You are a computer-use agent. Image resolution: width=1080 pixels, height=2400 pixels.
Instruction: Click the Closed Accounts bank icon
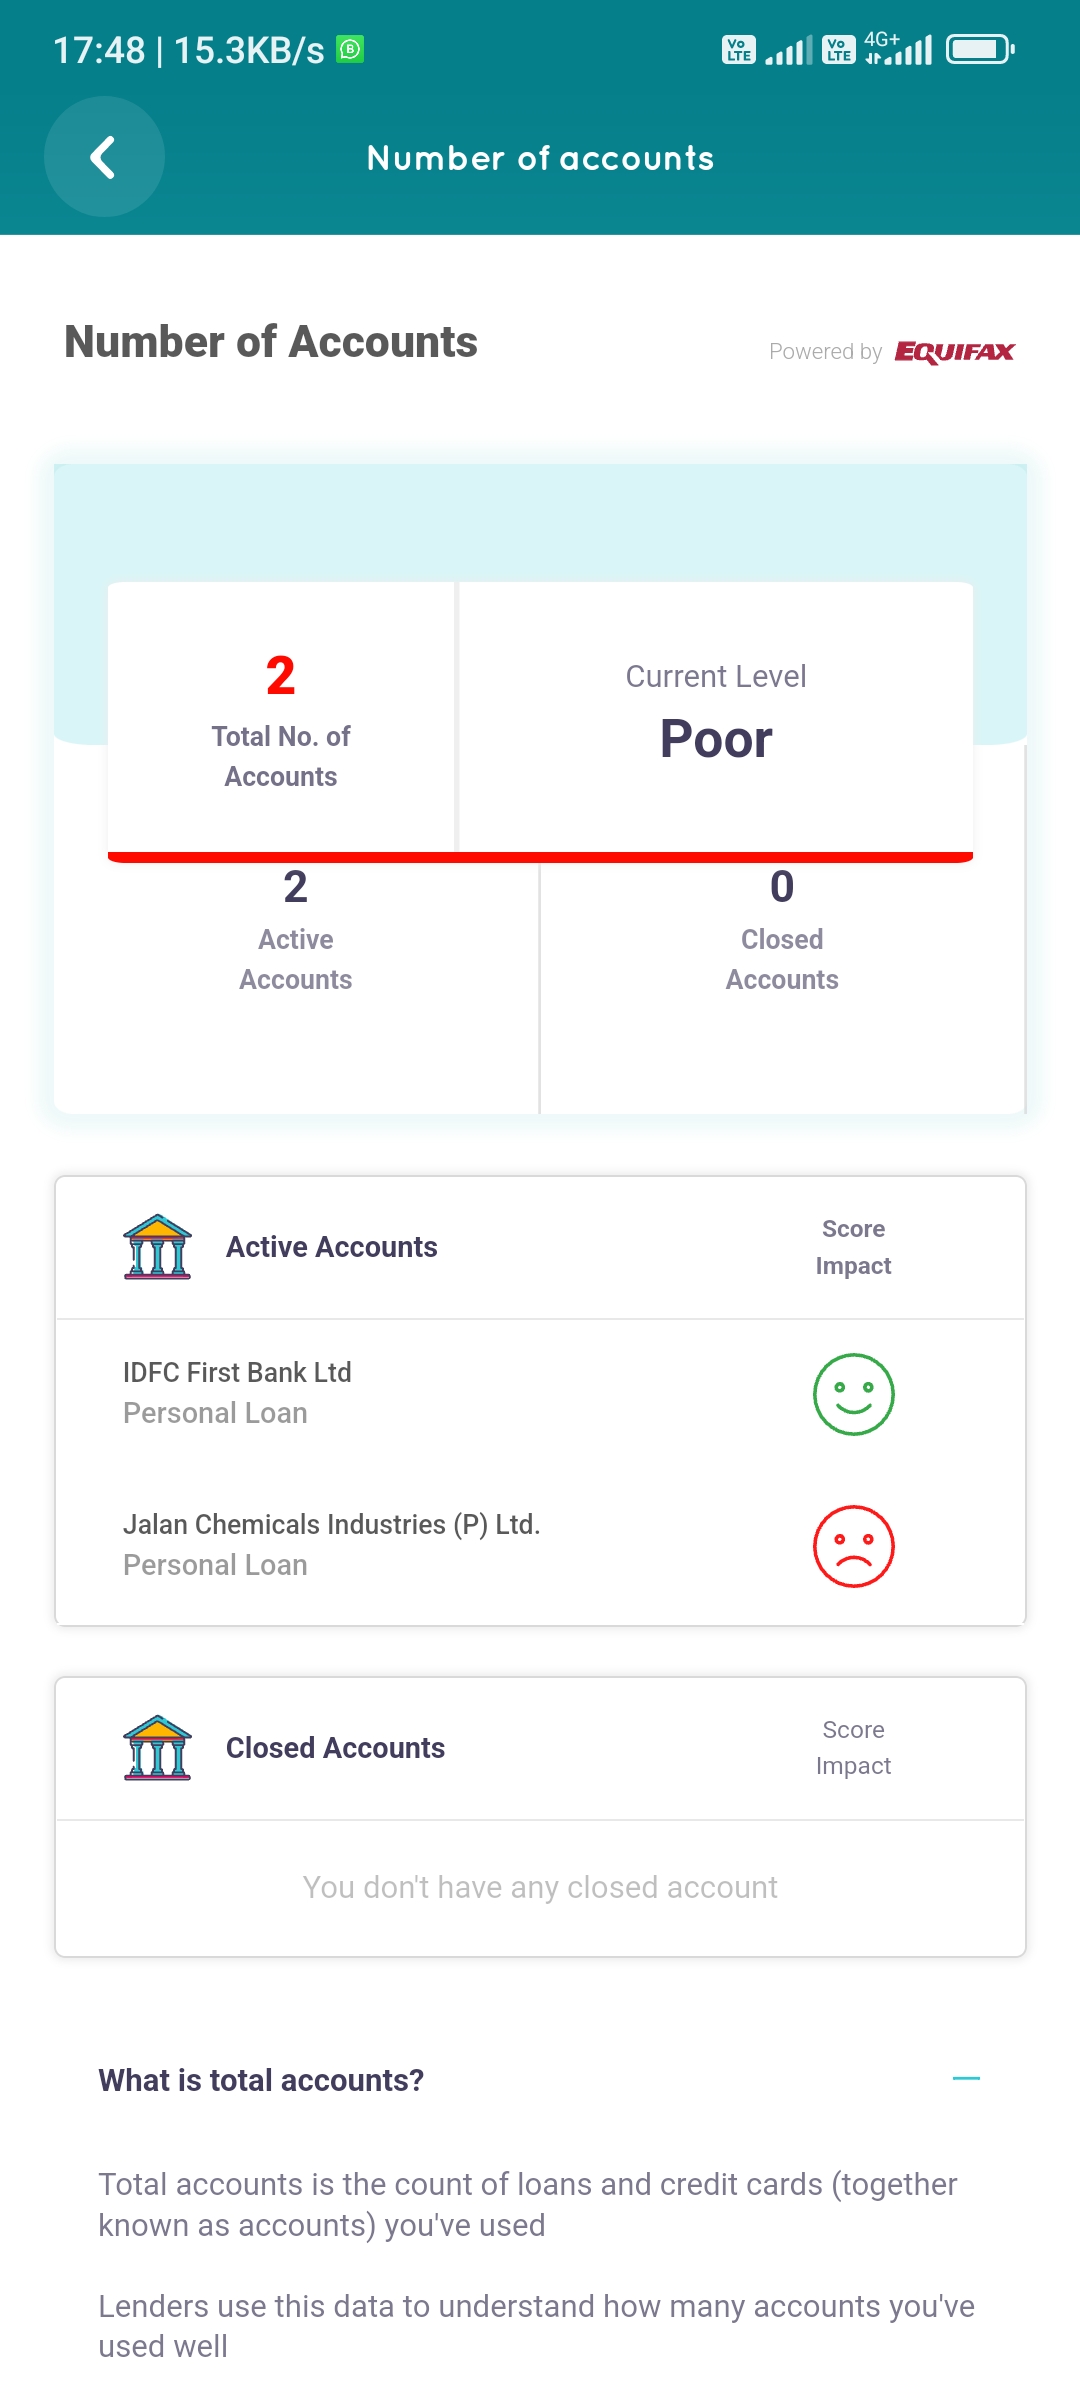[157, 1748]
